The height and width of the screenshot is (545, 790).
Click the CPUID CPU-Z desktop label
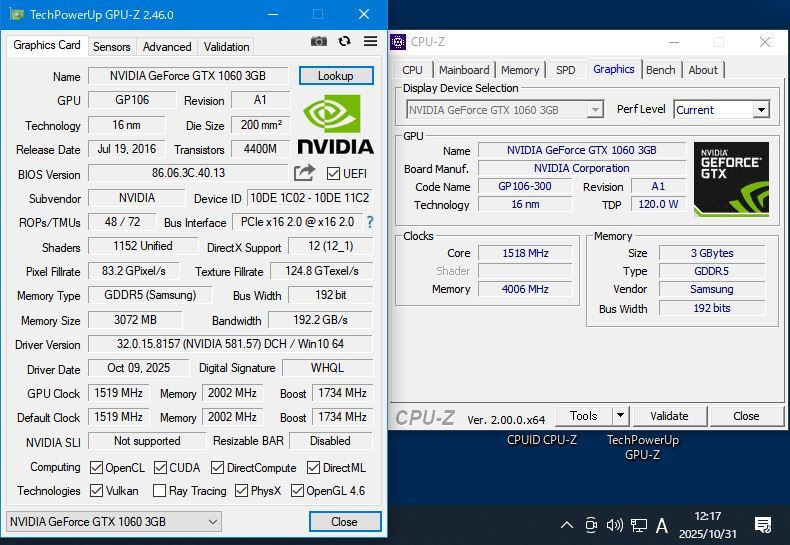(x=542, y=440)
